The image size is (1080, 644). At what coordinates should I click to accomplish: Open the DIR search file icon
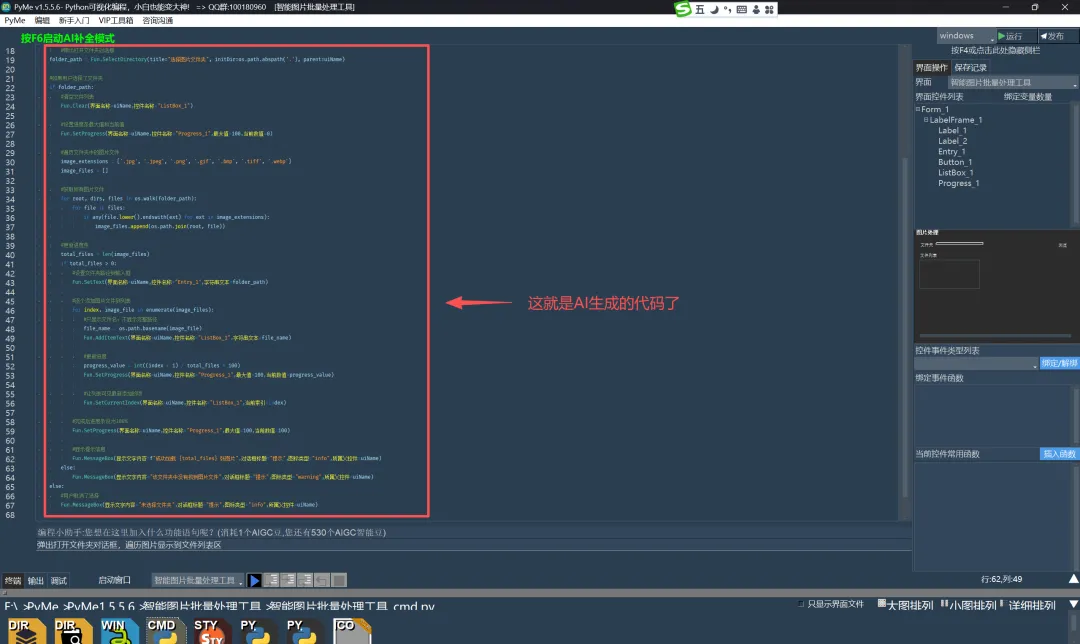pyautogui.click(x=73, y=631)
